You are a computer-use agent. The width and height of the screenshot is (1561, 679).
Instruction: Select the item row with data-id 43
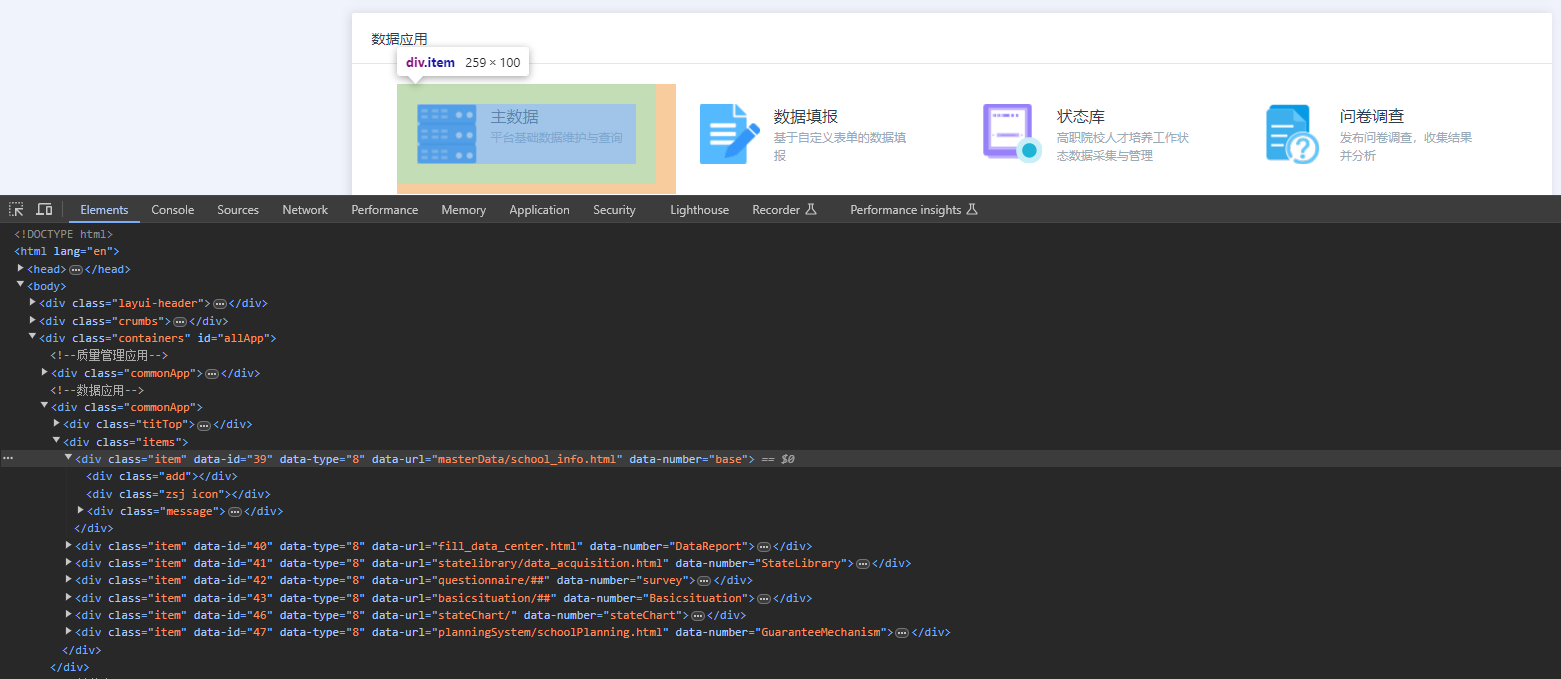400,598
